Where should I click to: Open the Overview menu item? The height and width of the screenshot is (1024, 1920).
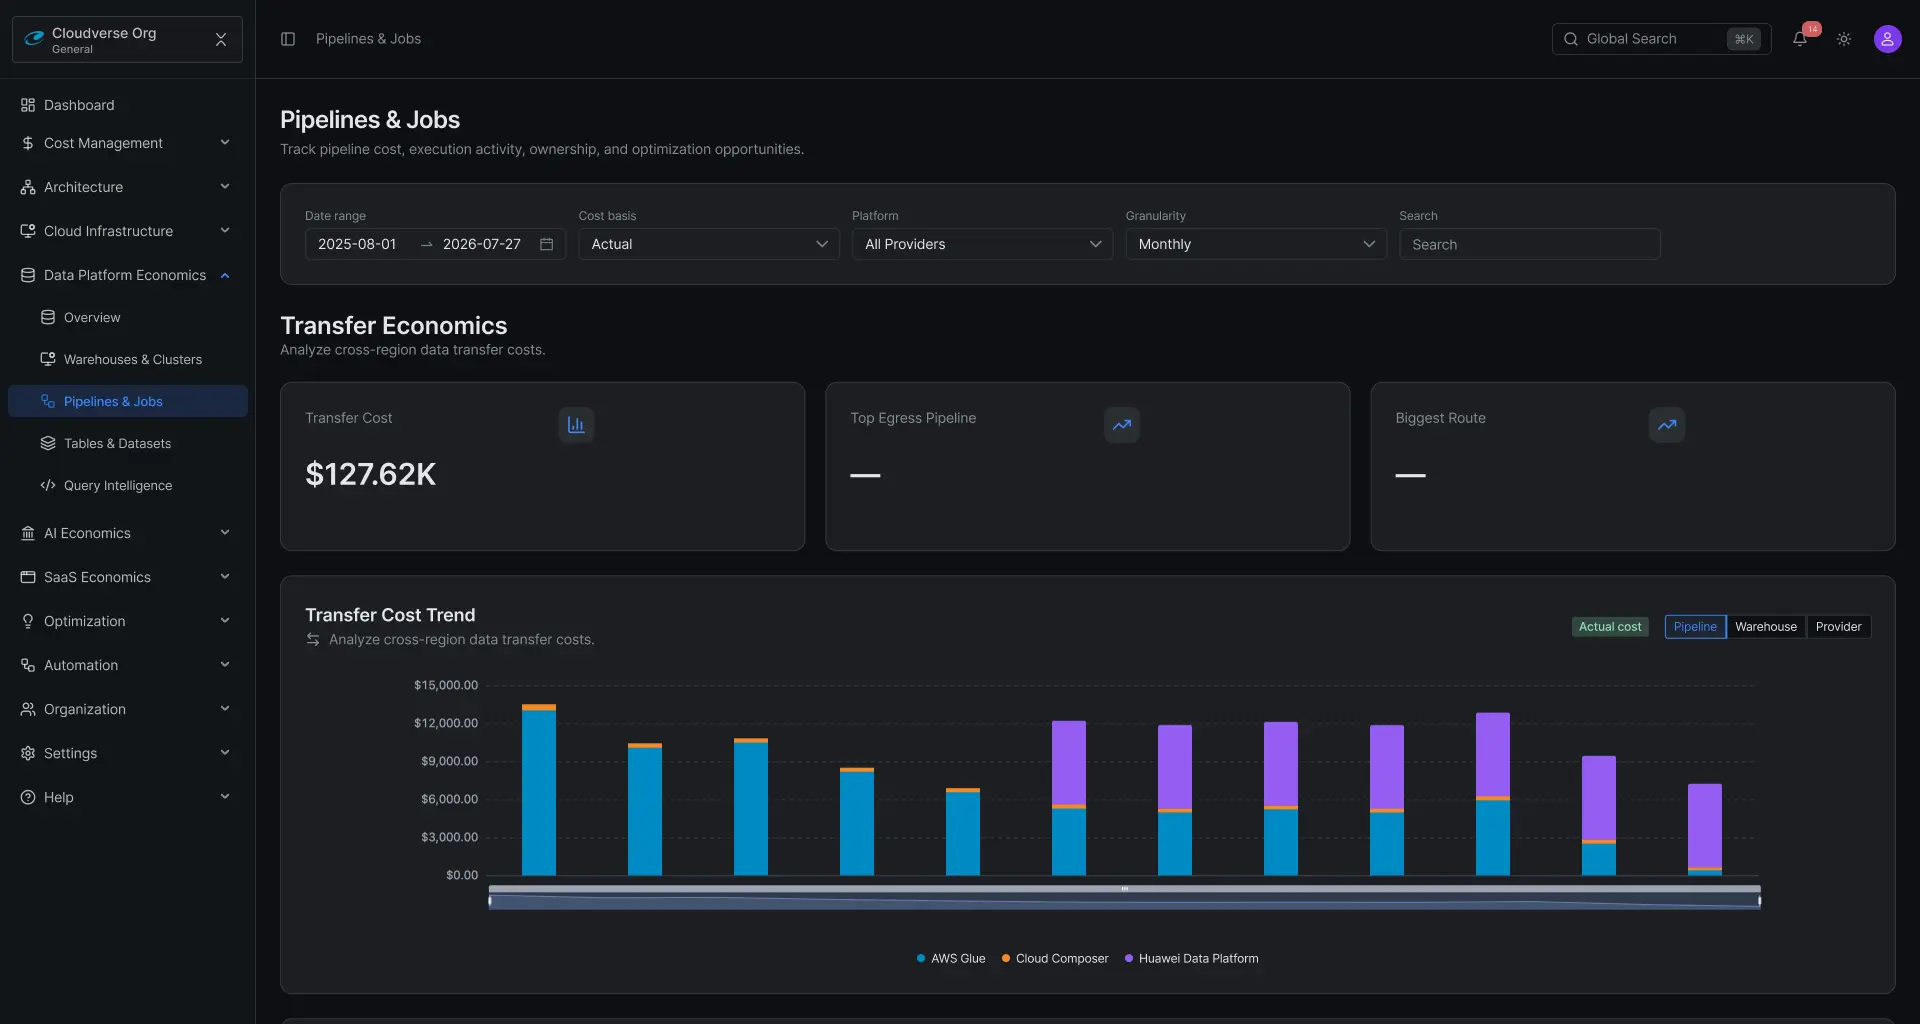[128, 317]
